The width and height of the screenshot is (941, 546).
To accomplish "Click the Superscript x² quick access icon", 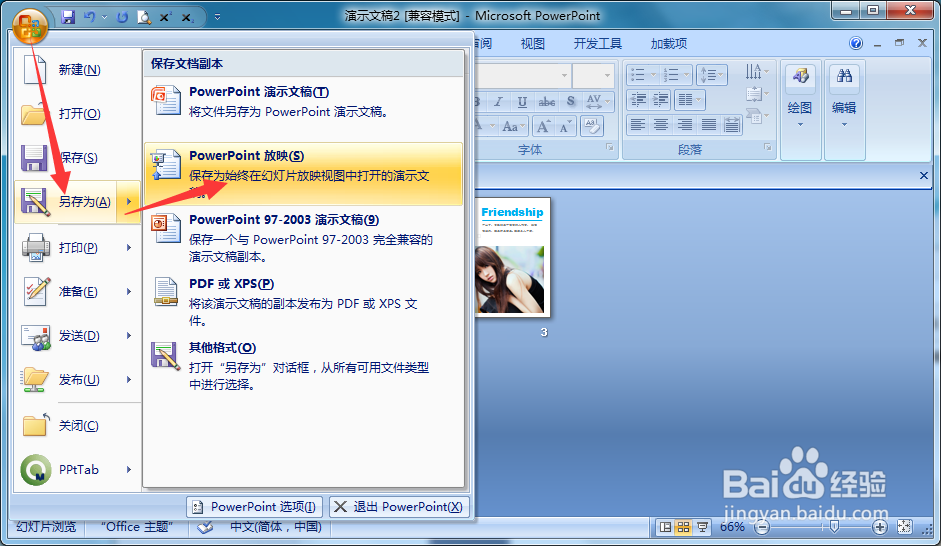I will point(165,17).
